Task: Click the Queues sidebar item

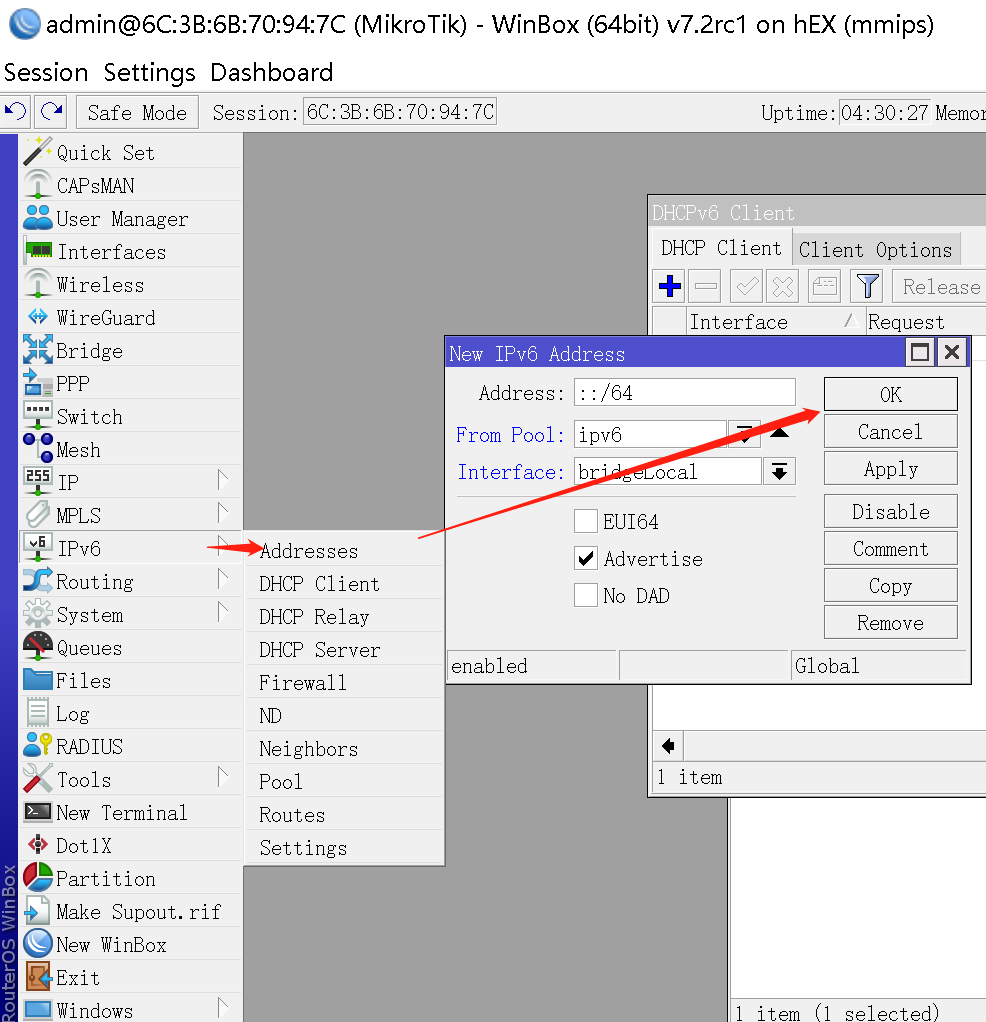Action: click(88, 648)
